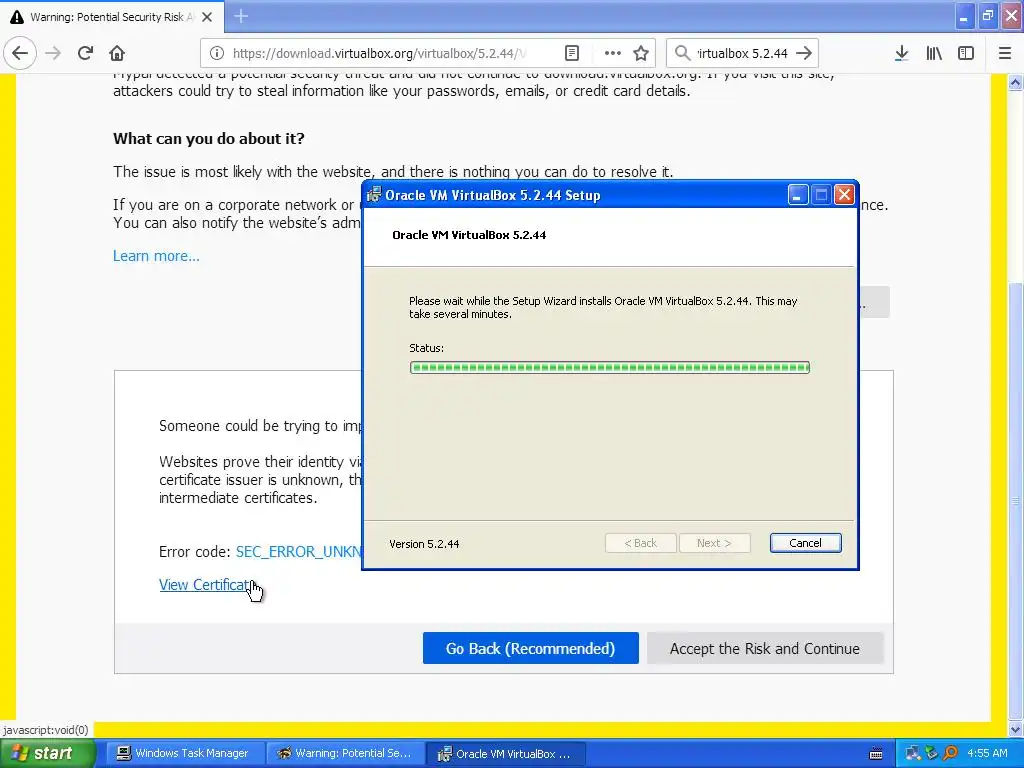Screen dimensions: 1024x768
Task: Click scrollbar up arrow in Firefox
Action: coord(1015,82)
